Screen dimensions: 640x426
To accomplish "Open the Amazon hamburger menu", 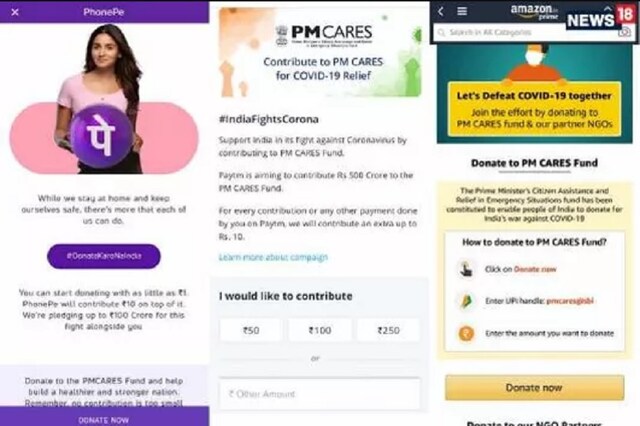I will pyautogui.click(x=462, y=11).
